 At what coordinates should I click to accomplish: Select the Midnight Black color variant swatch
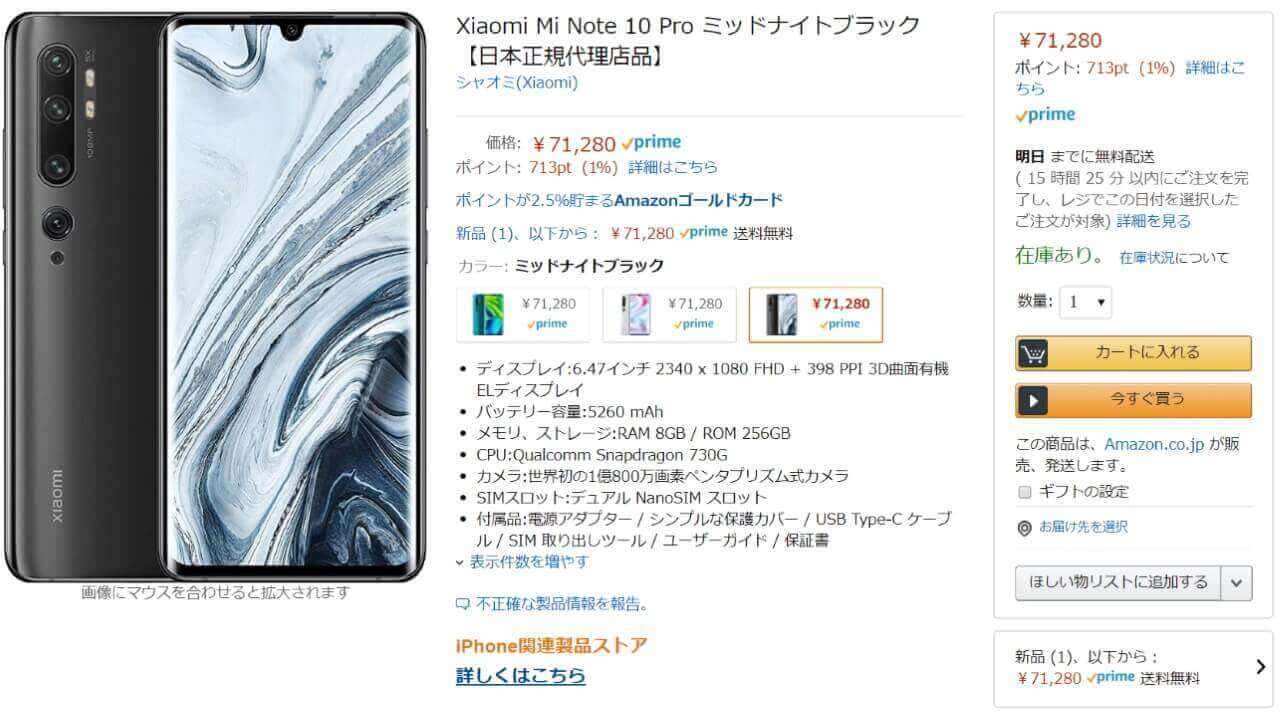(816, 314)
